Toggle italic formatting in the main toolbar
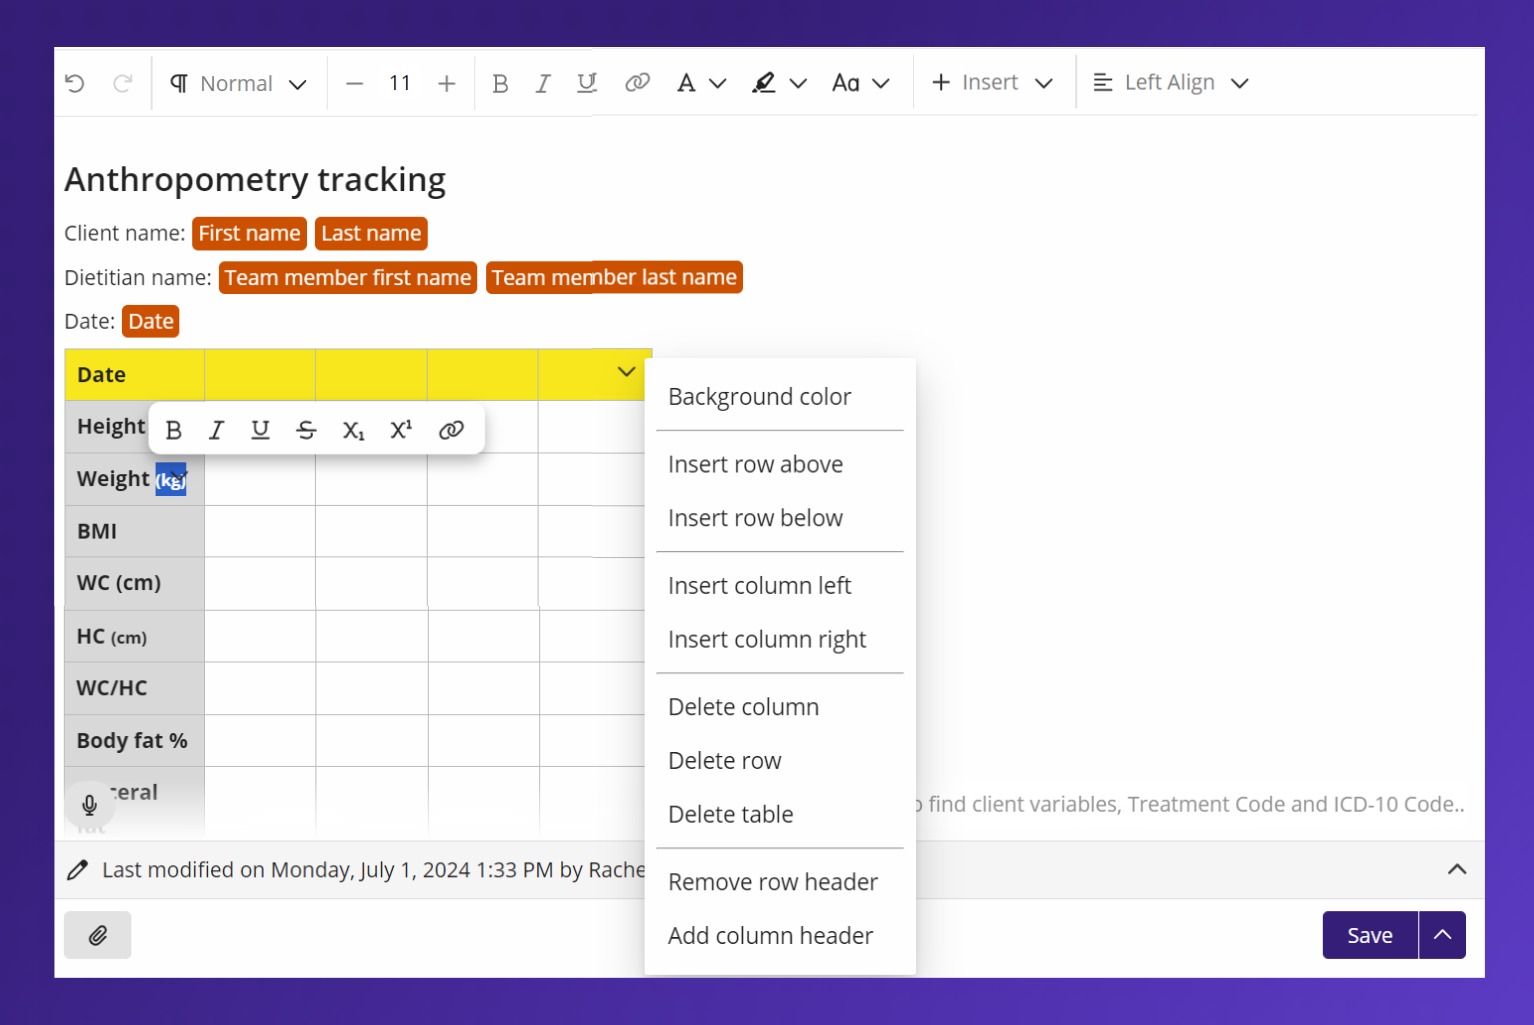This screenshot has width=1534, height=1025. pos(543,83)
